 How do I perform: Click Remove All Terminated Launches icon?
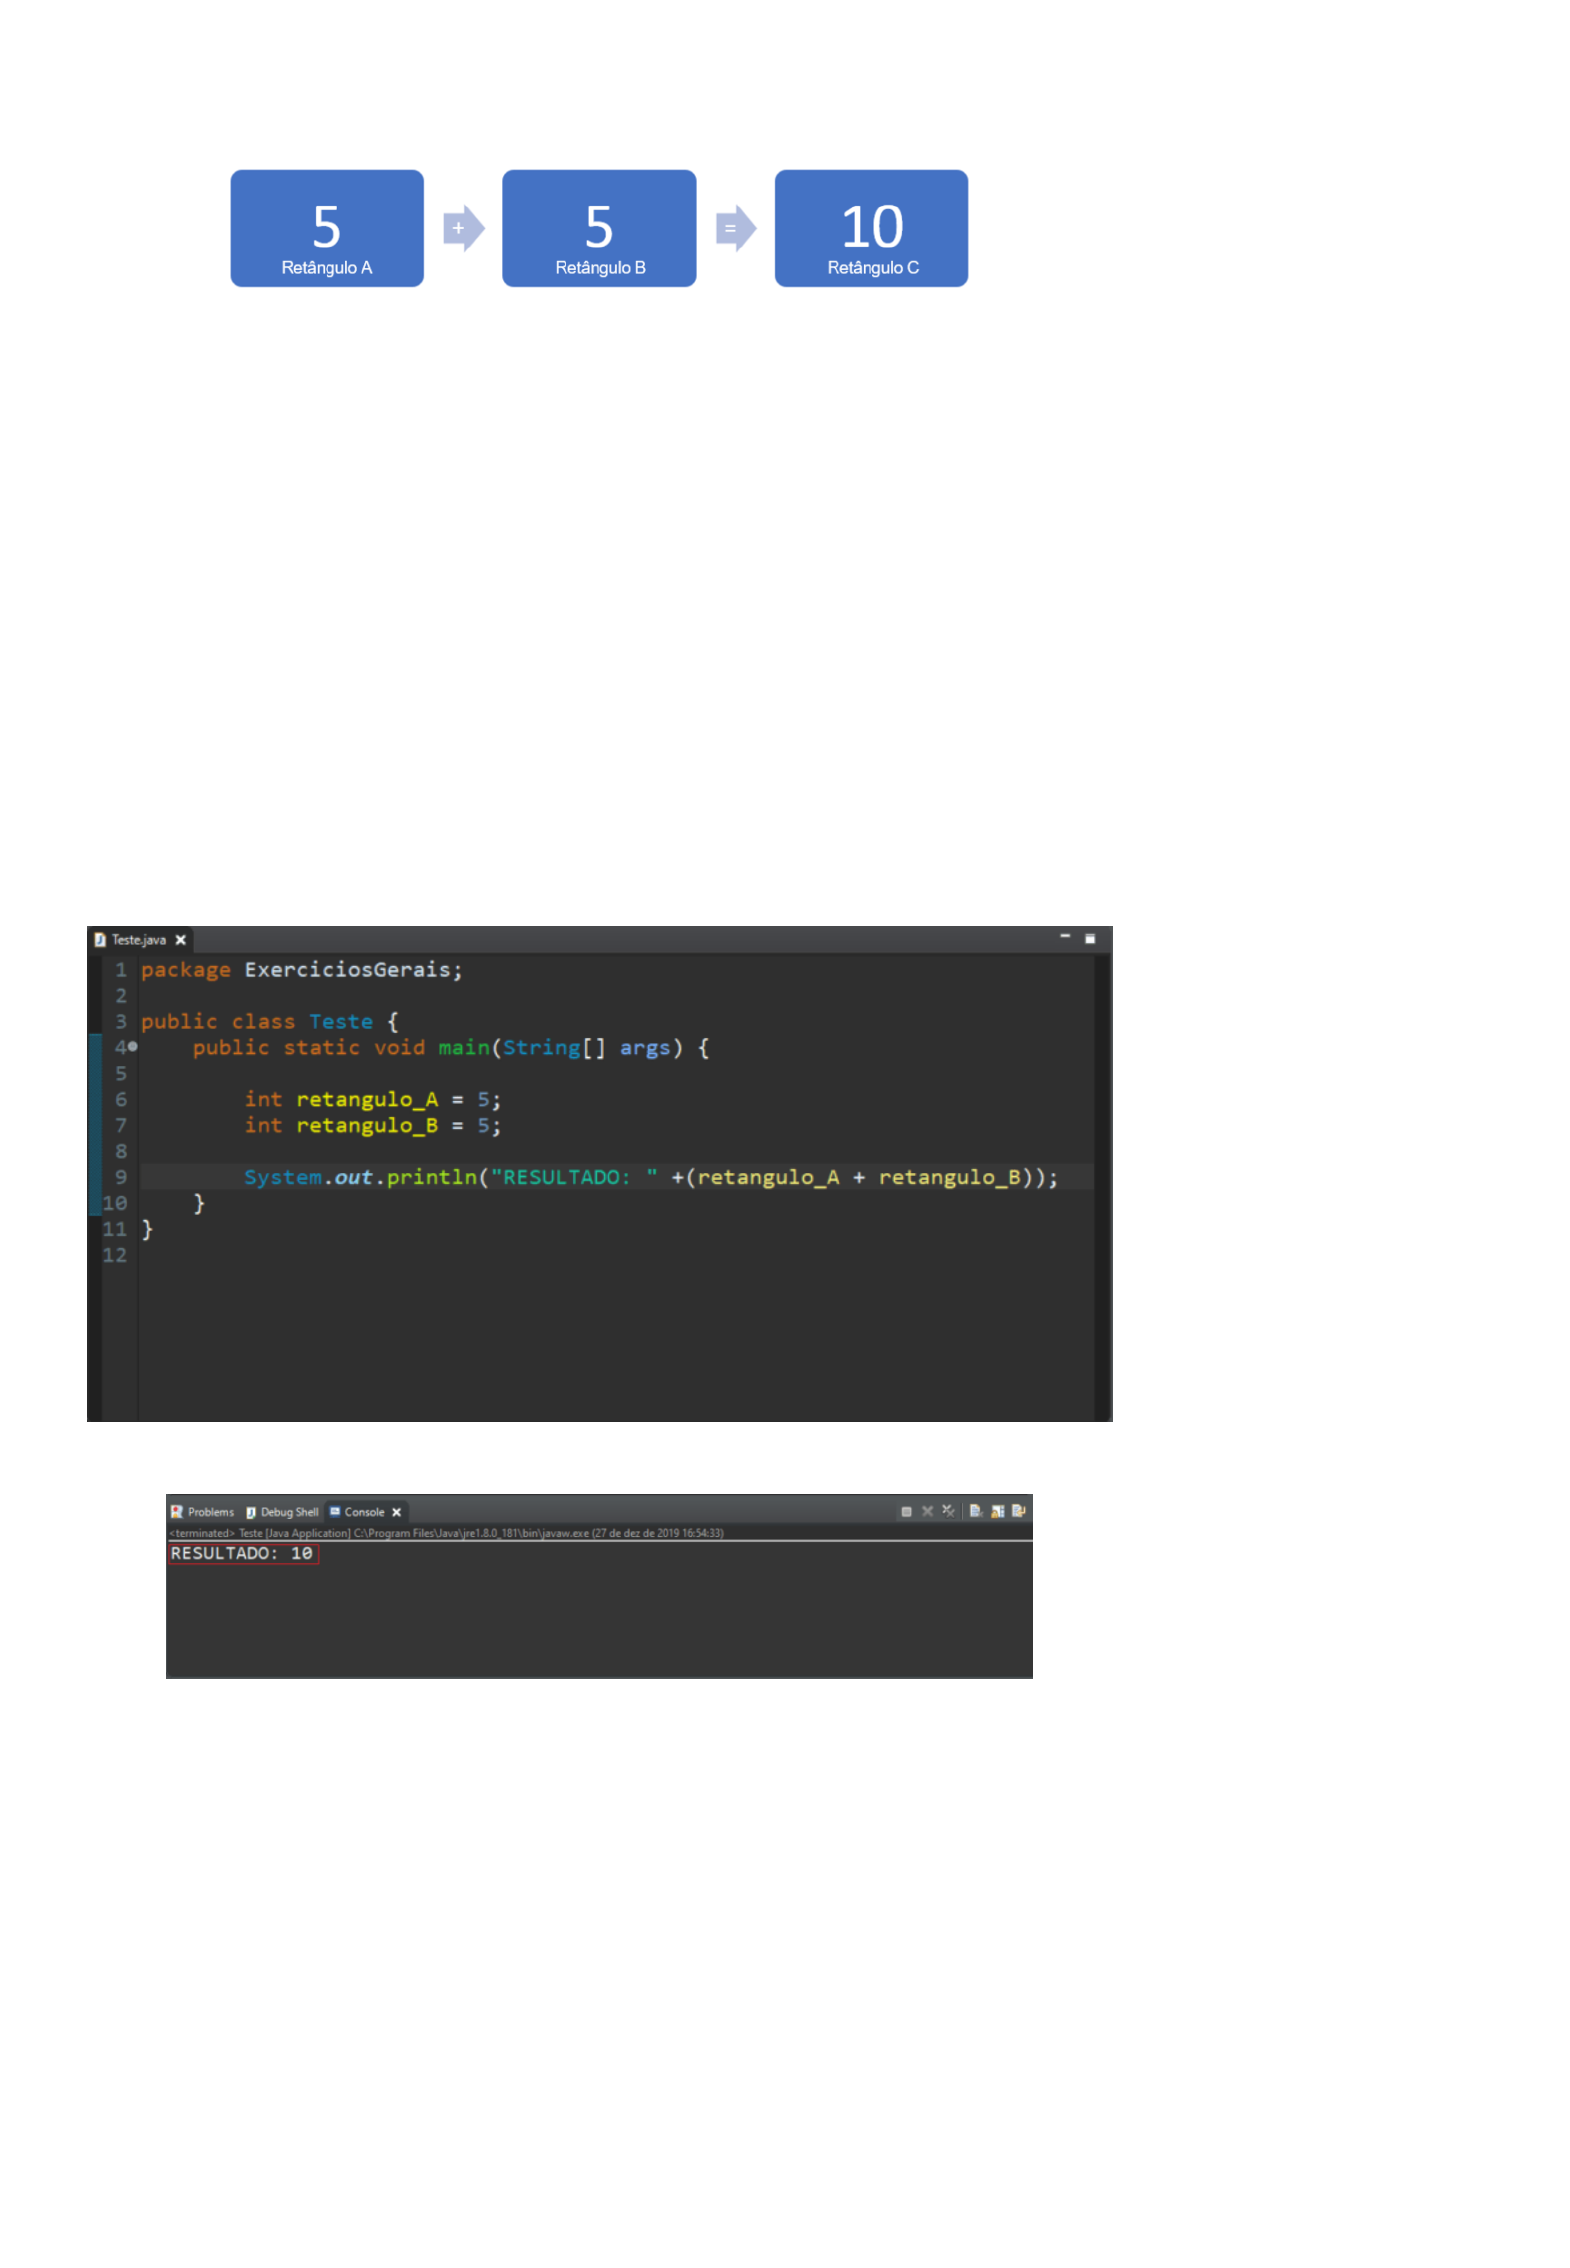click(948, 1511)
